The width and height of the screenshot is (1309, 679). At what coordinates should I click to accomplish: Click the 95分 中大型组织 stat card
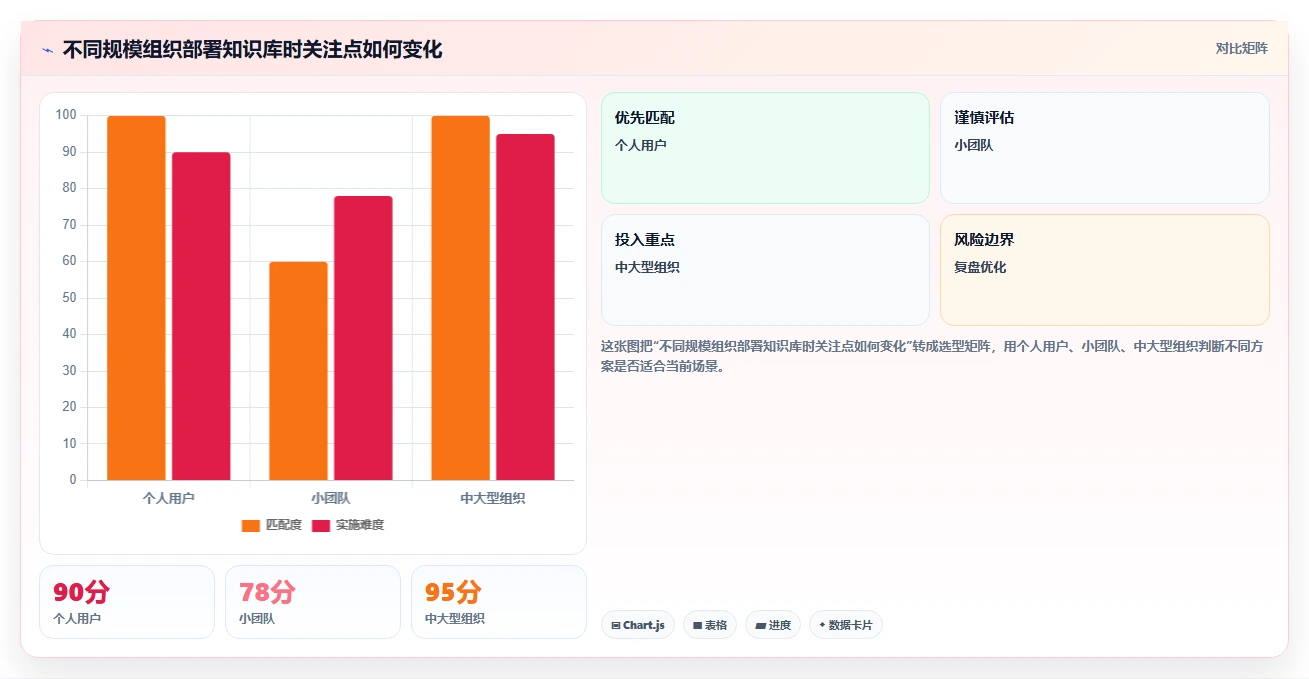click(499, 602)
